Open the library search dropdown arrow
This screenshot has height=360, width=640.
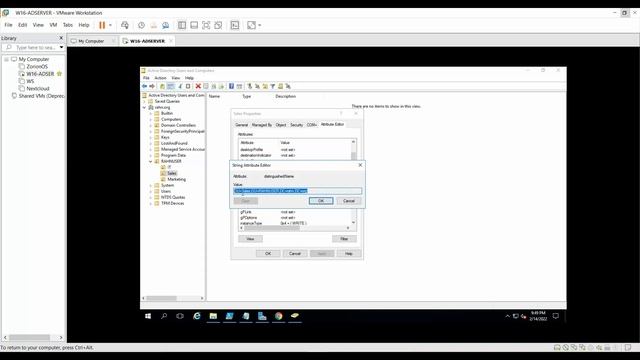click(x=61, y=47)
